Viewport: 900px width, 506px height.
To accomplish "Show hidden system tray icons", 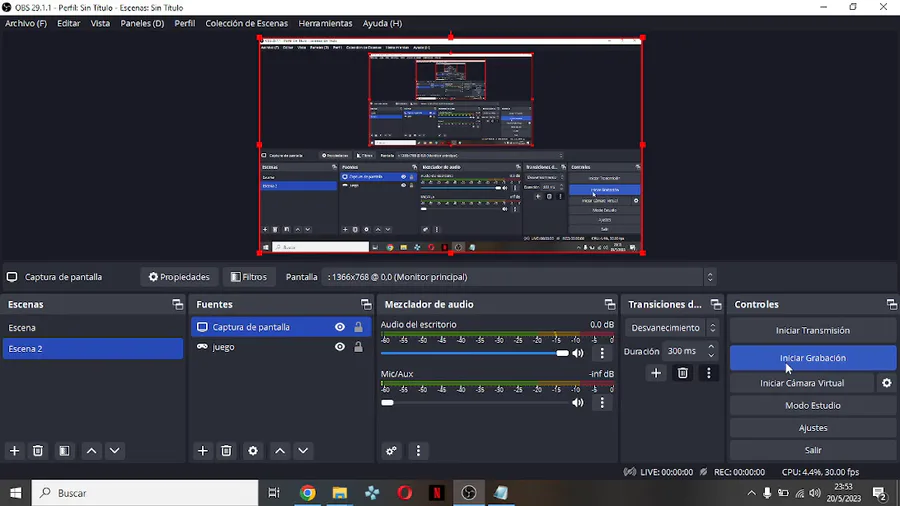I will tap(751, 493).
